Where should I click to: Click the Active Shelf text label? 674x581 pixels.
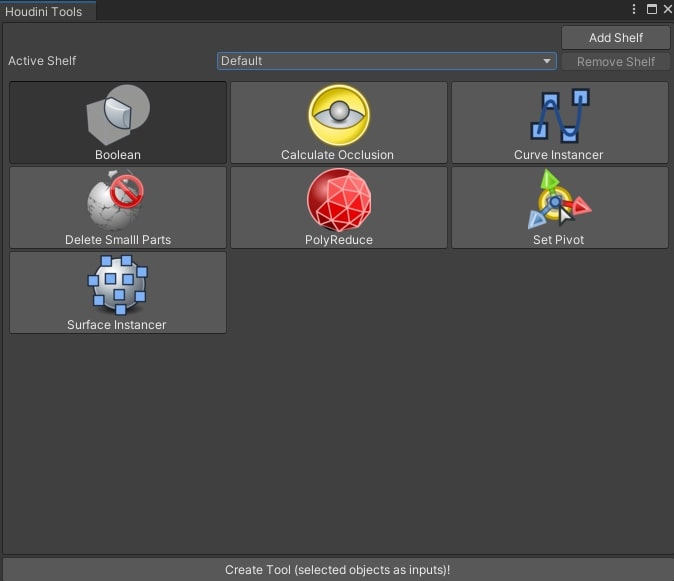pyautogui.click(x=42, y=61)
